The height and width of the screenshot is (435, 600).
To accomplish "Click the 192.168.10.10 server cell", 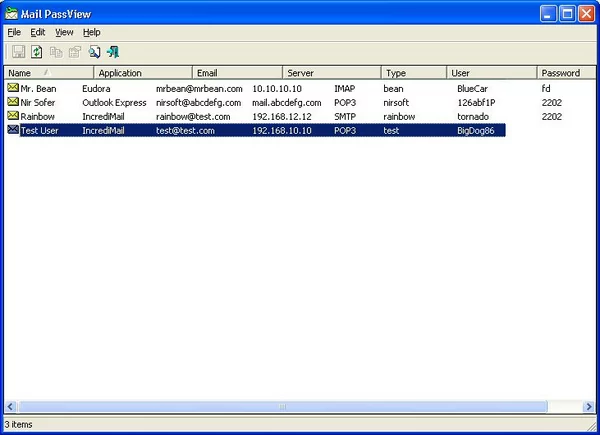I will pos(282,130).
